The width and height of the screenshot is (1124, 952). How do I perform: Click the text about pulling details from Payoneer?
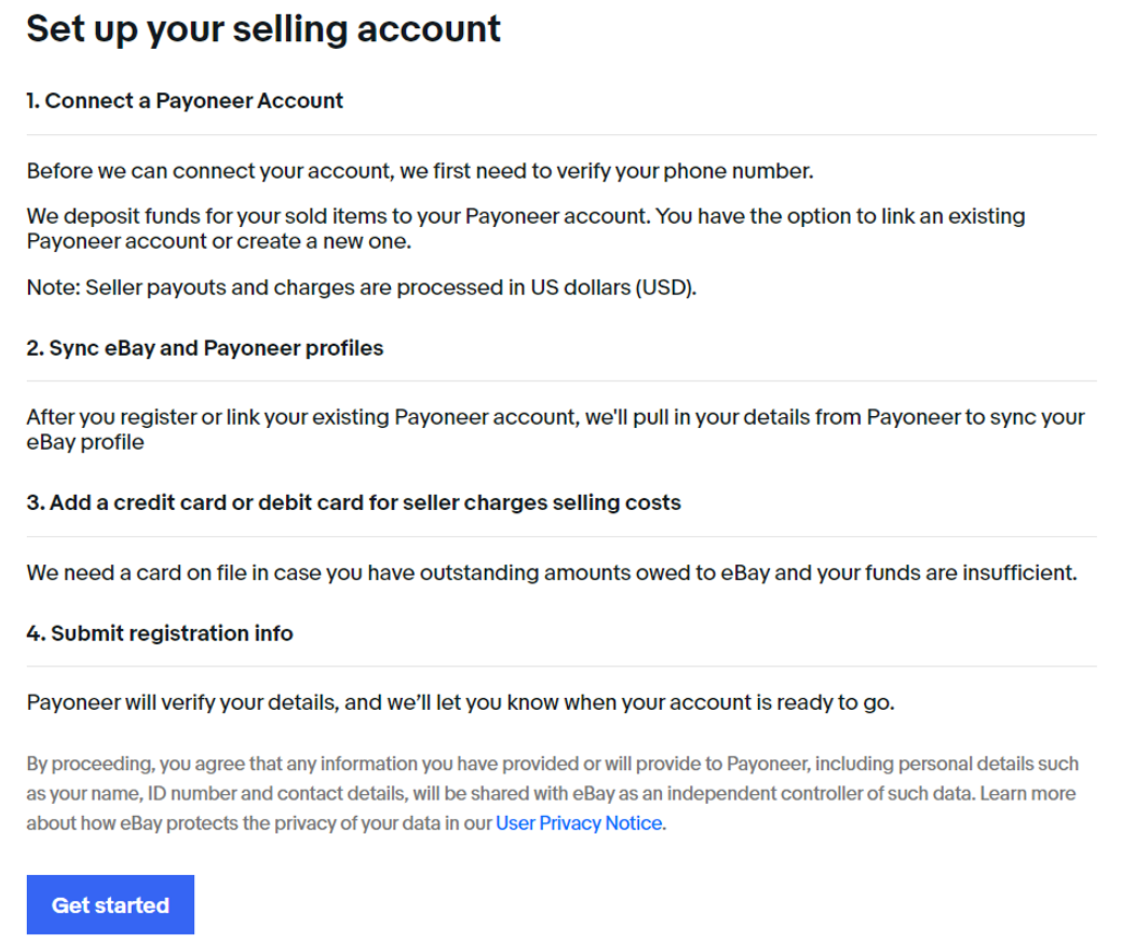(556, 429)
